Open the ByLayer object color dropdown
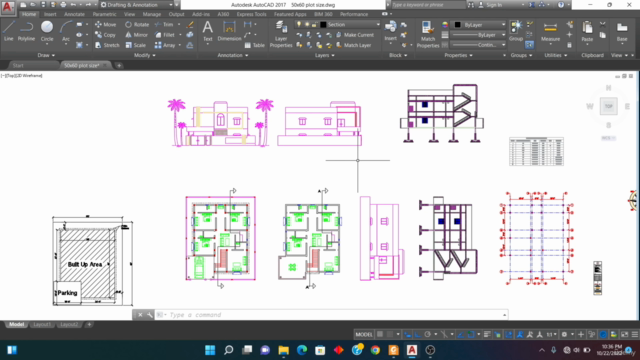The image size is (640, 360). click(503, 24)
